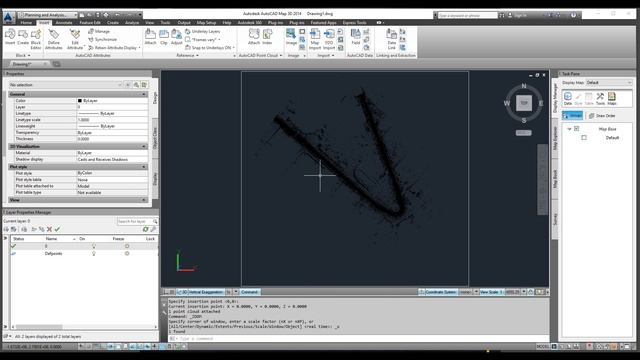Click the Clip reference icon

[164, 37]
